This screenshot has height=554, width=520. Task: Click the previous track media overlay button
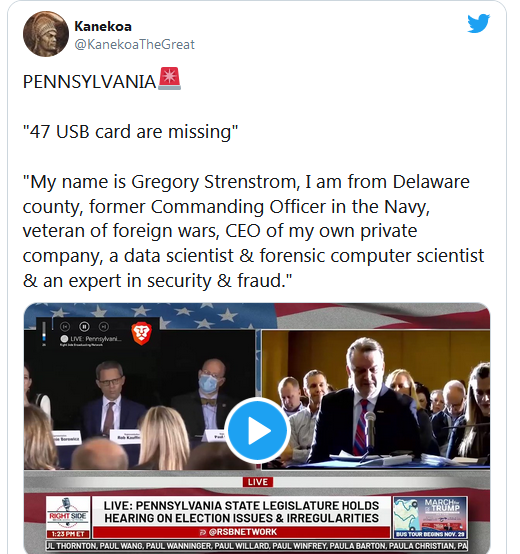click(x=65, y=326)
